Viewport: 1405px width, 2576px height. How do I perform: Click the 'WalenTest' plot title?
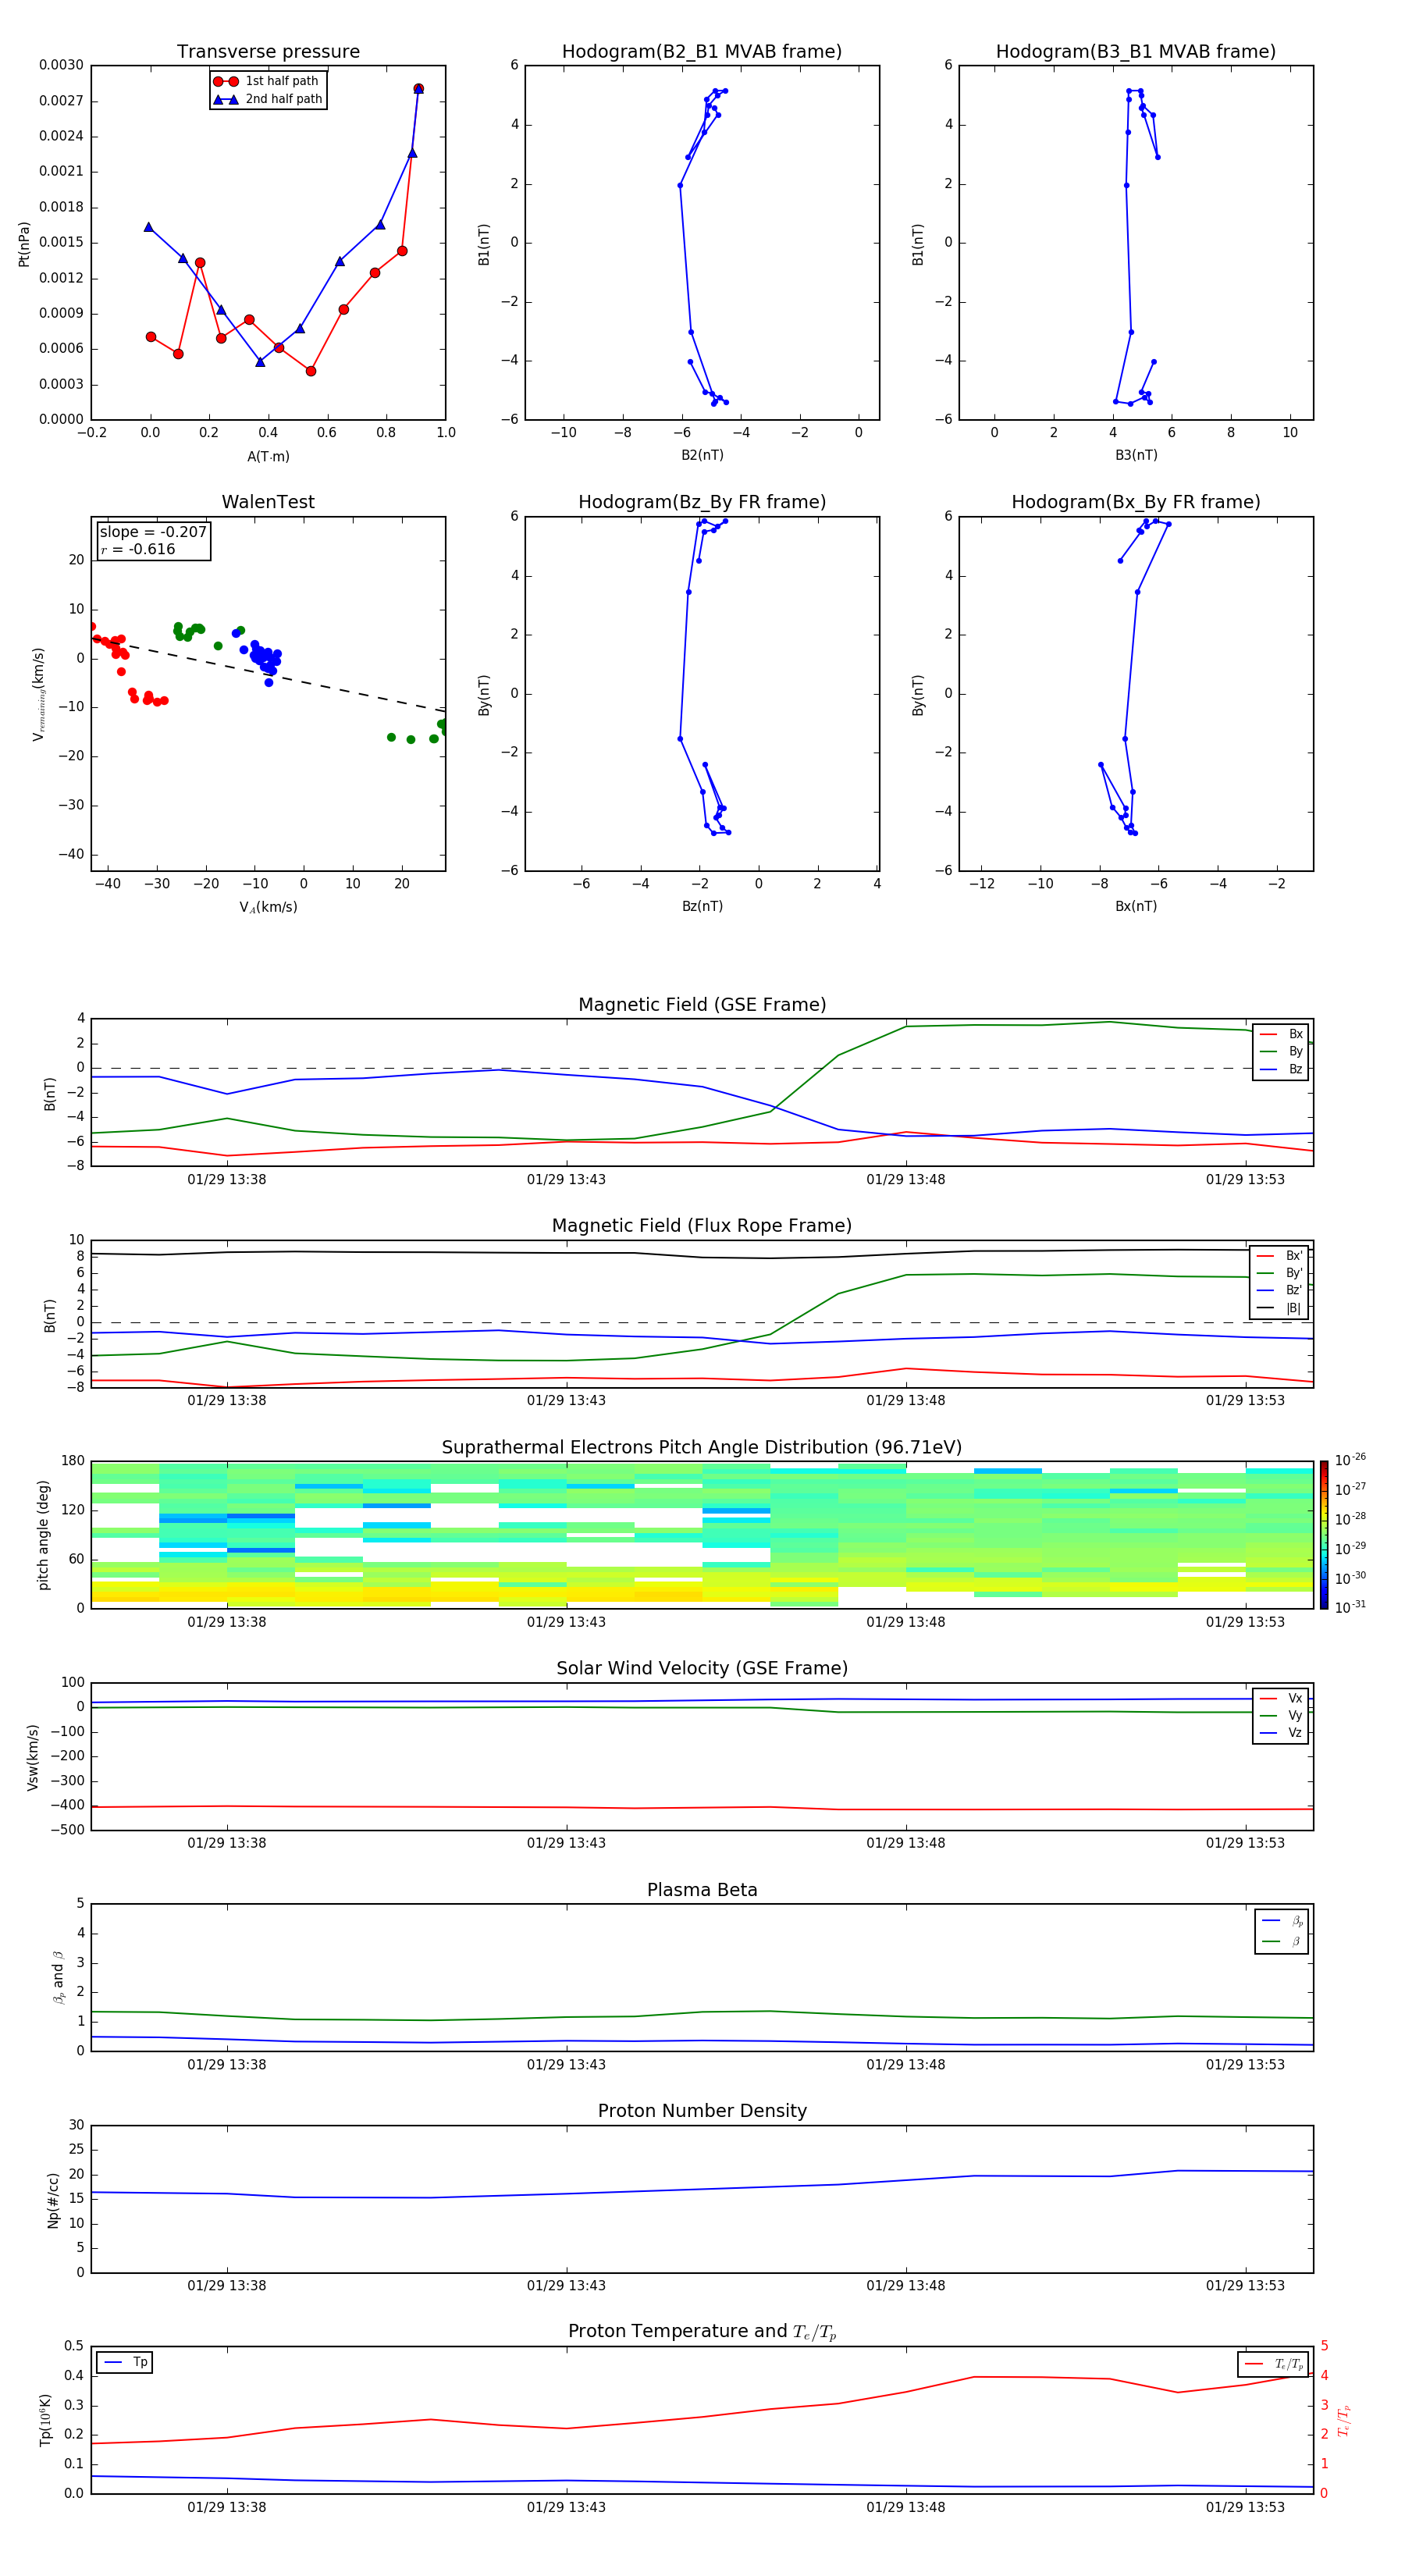tap(268, 502)
